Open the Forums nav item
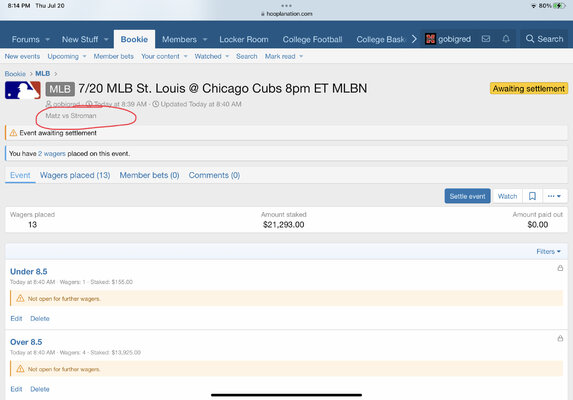Viewport: 573px width, 400px height. point(26,39)
